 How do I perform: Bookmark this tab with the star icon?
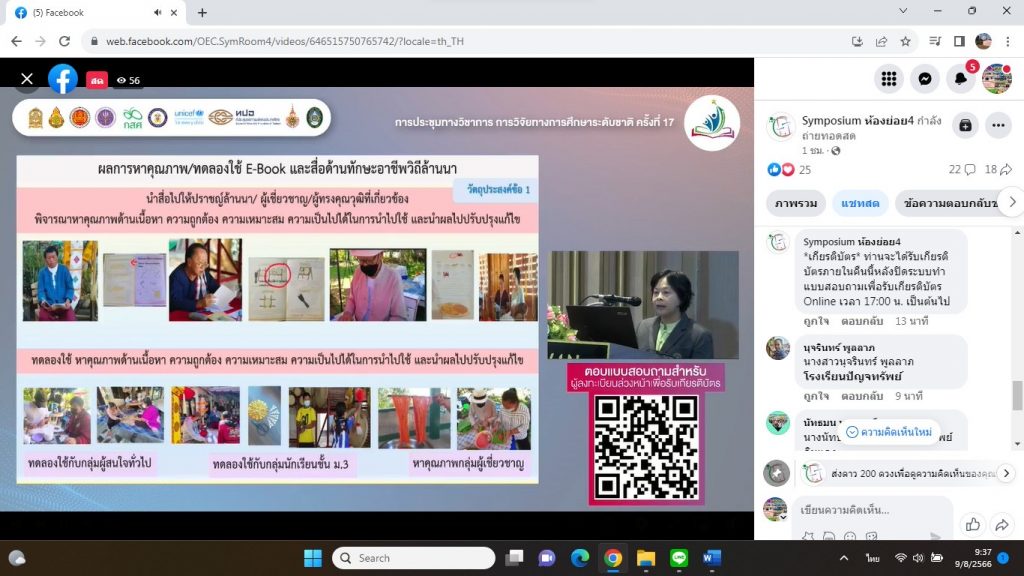(x=905, y=41)
